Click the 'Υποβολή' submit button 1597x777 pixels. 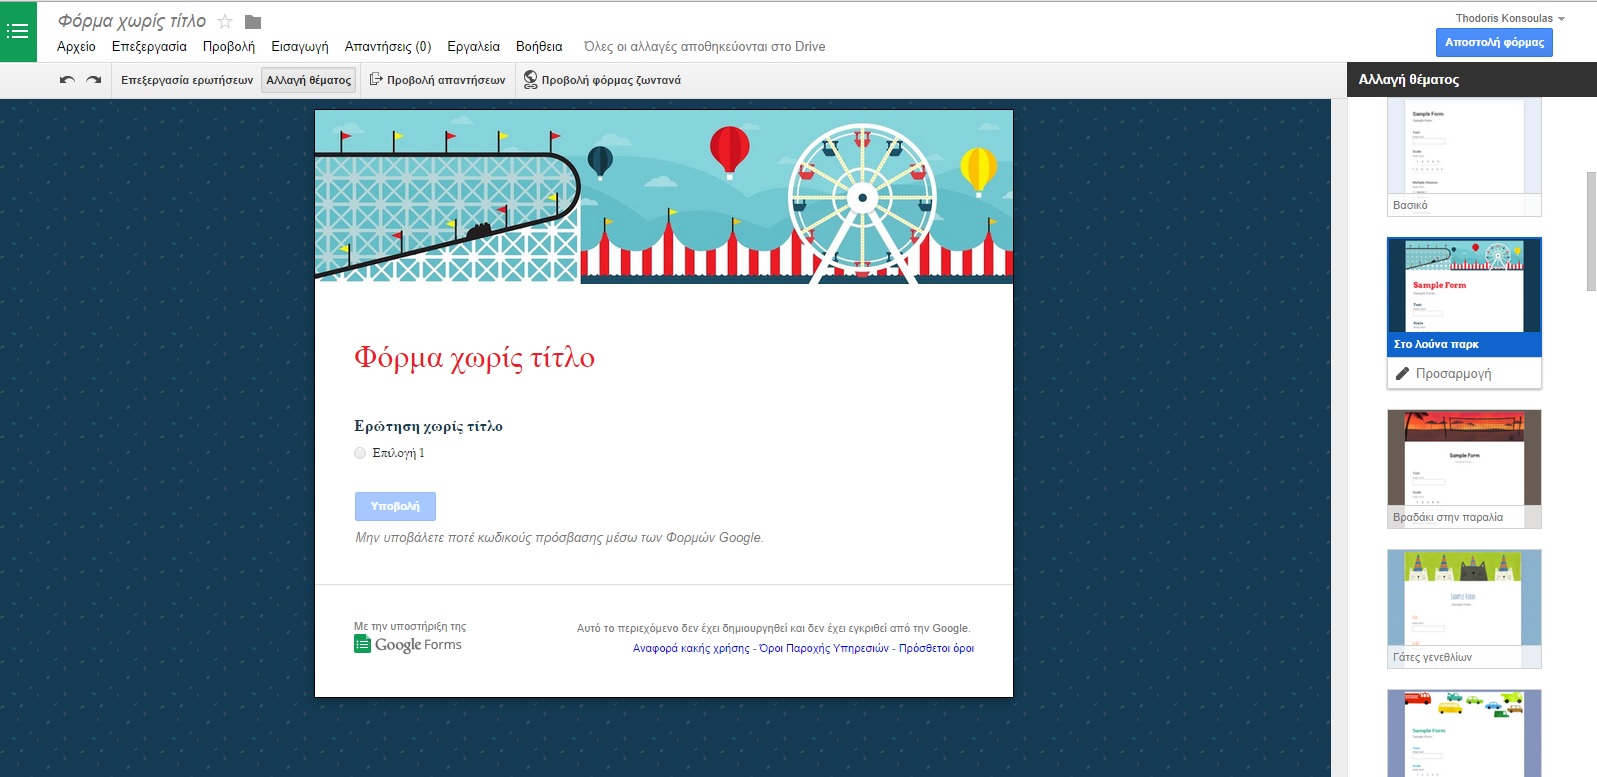pos(395,506)
